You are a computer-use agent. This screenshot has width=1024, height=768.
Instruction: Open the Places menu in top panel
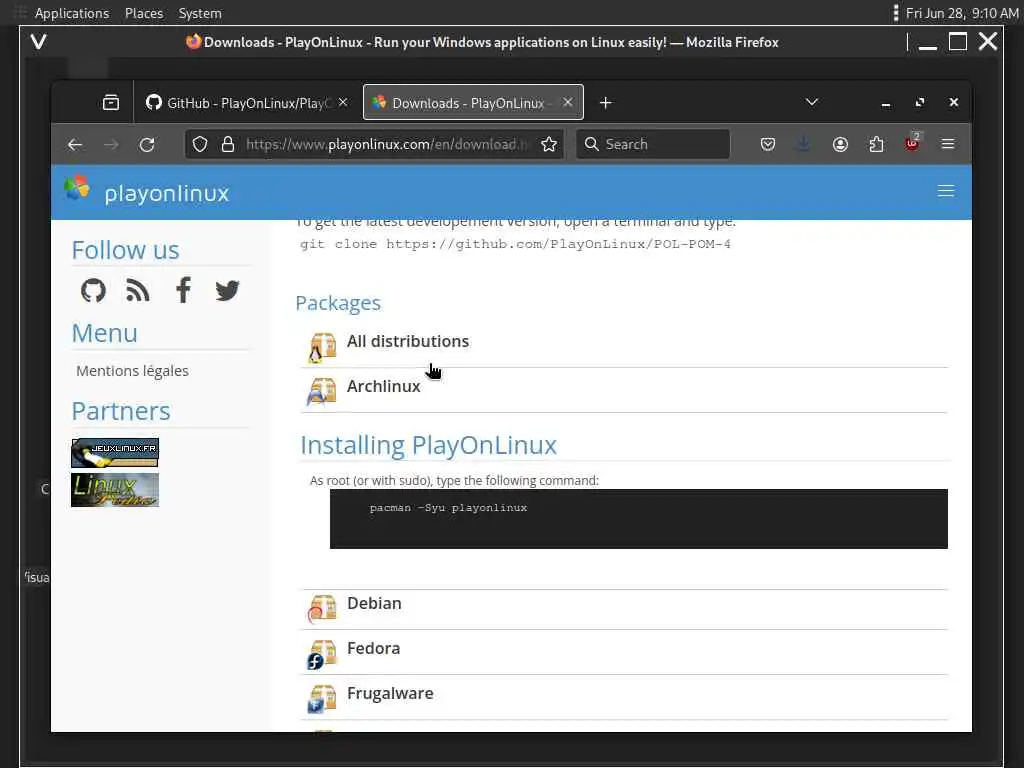pos(144,13)
